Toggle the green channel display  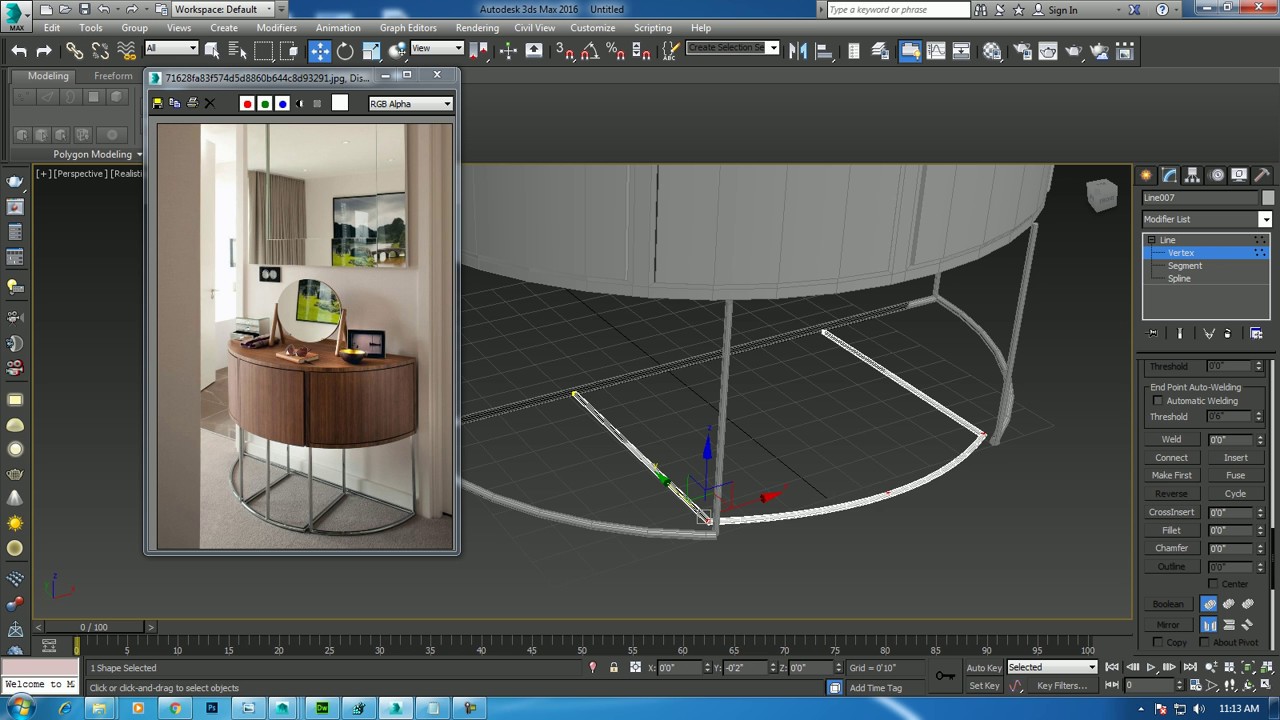[265, 103]
